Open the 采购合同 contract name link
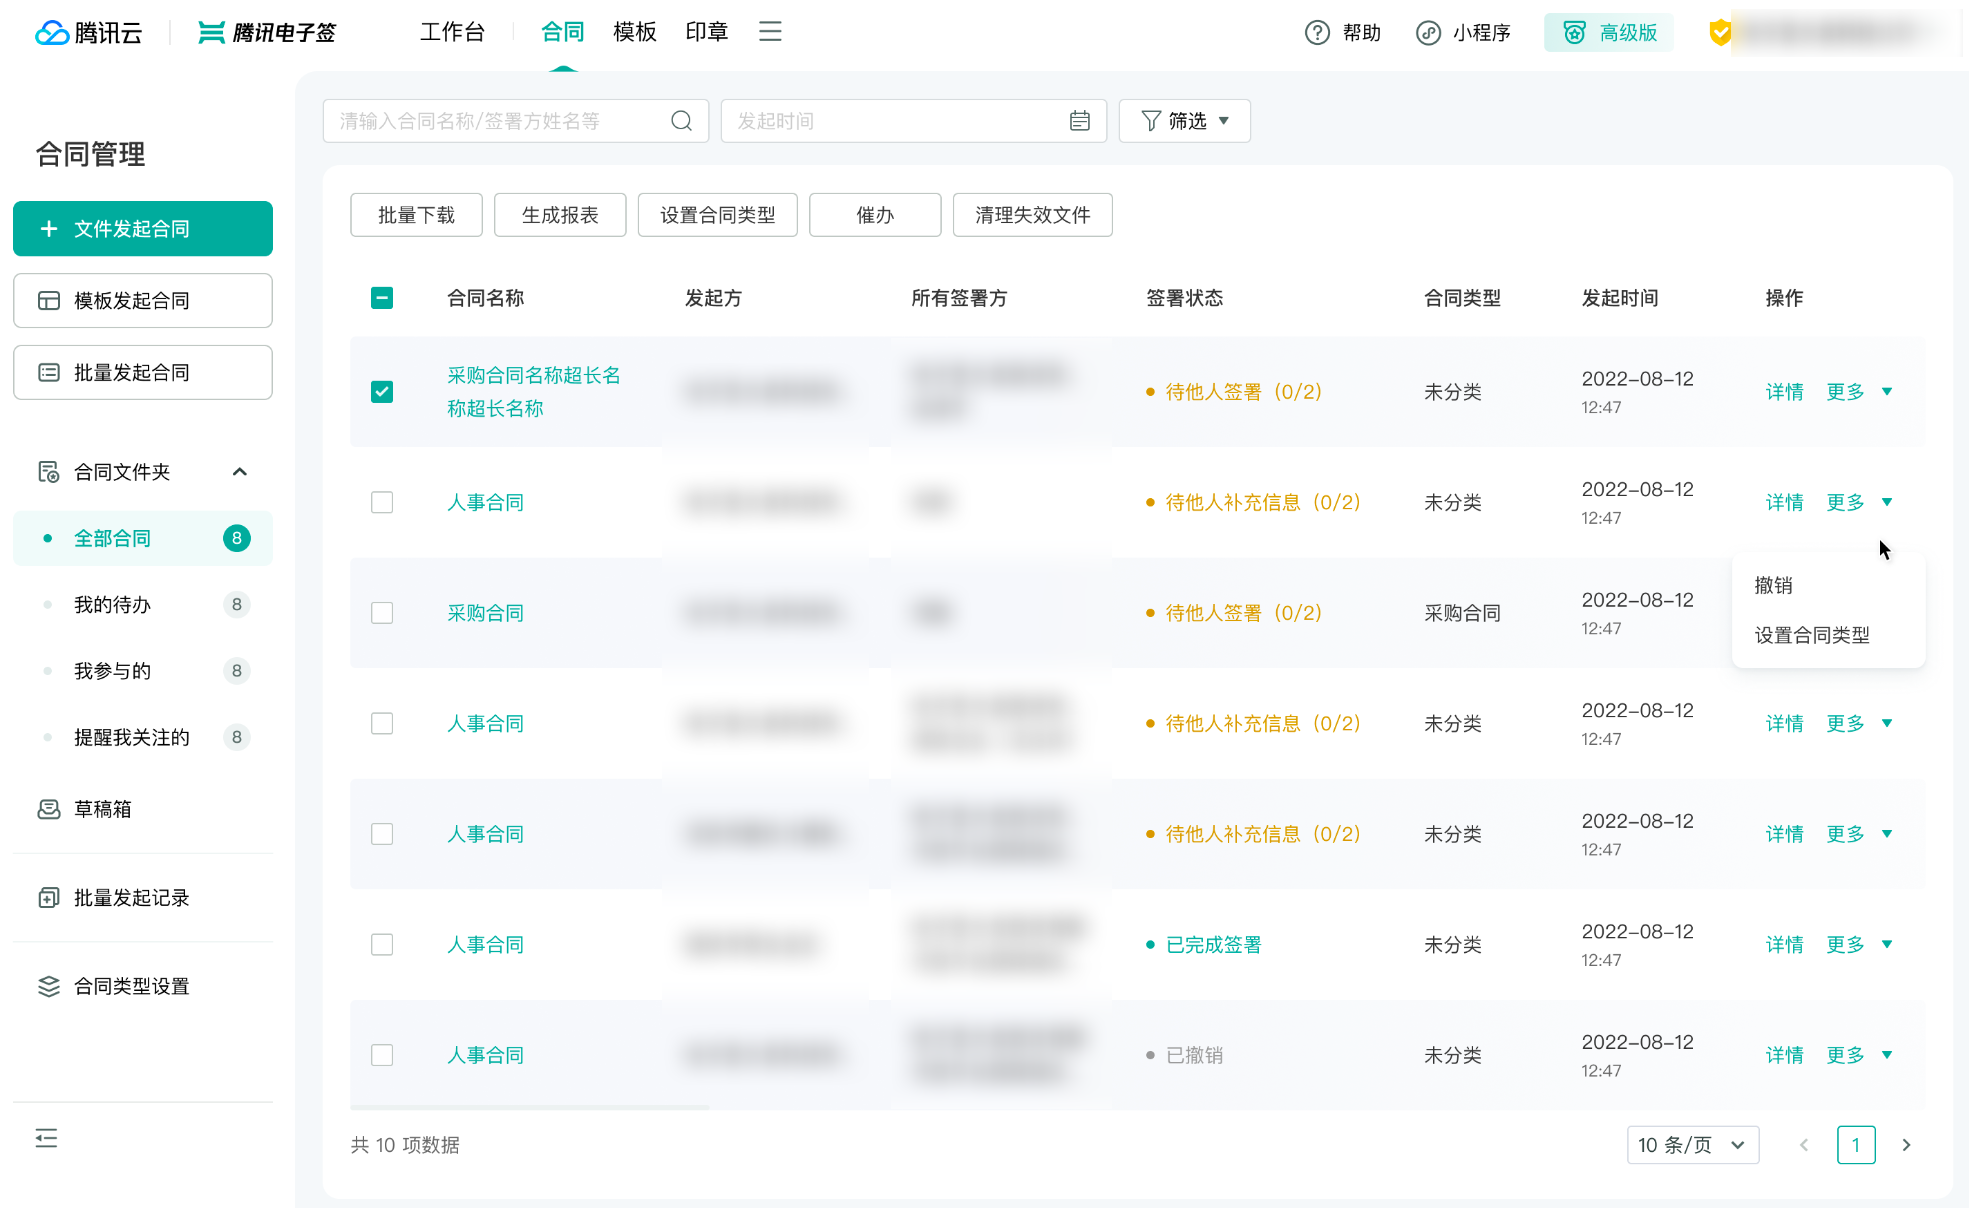This screenshot has width=1969, height=1208. tap(485, 613)
